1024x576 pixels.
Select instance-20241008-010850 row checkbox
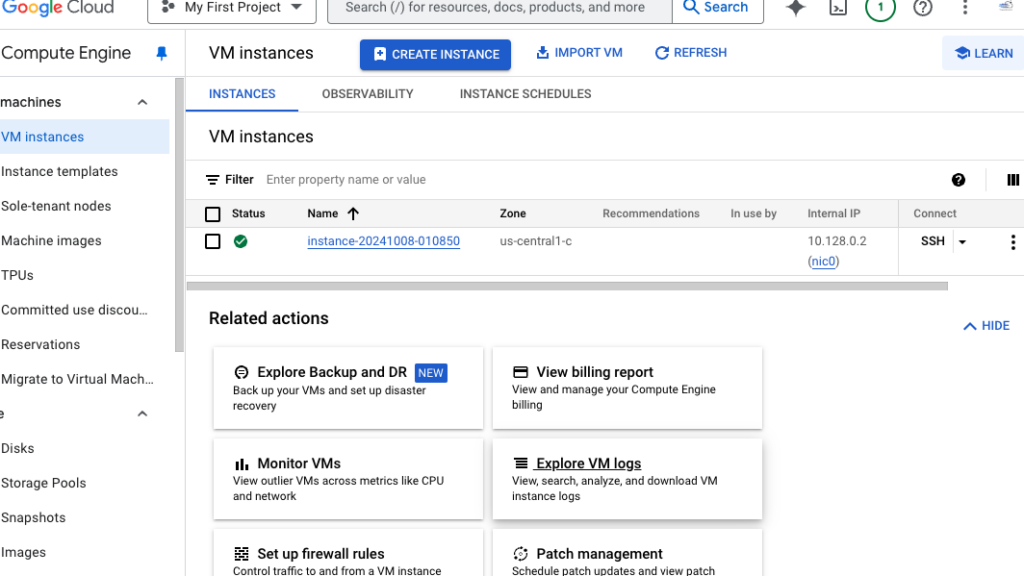click(x=212, y=242)
